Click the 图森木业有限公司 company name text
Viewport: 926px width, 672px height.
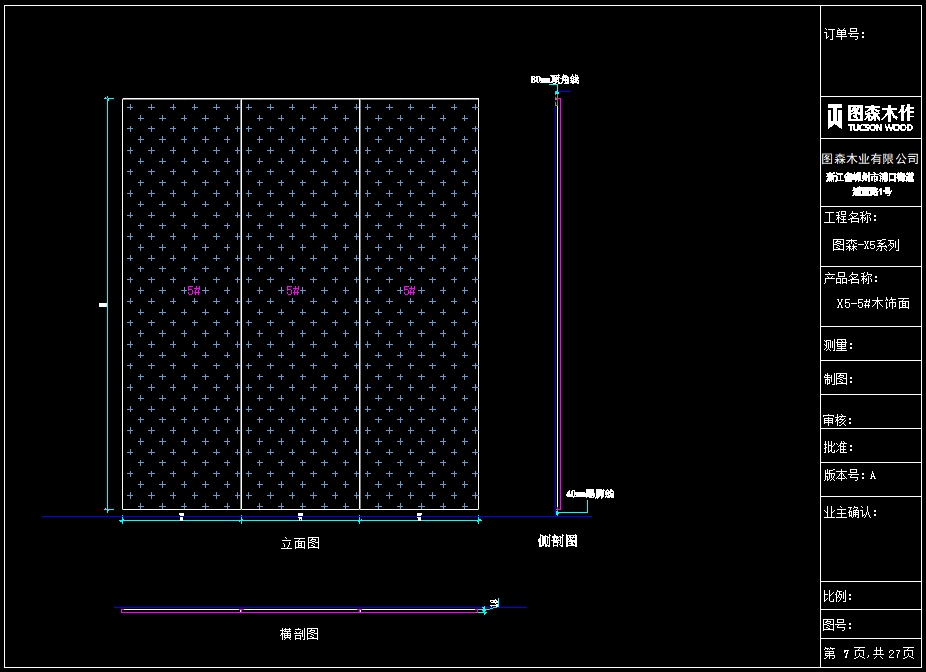coord(870,159)
